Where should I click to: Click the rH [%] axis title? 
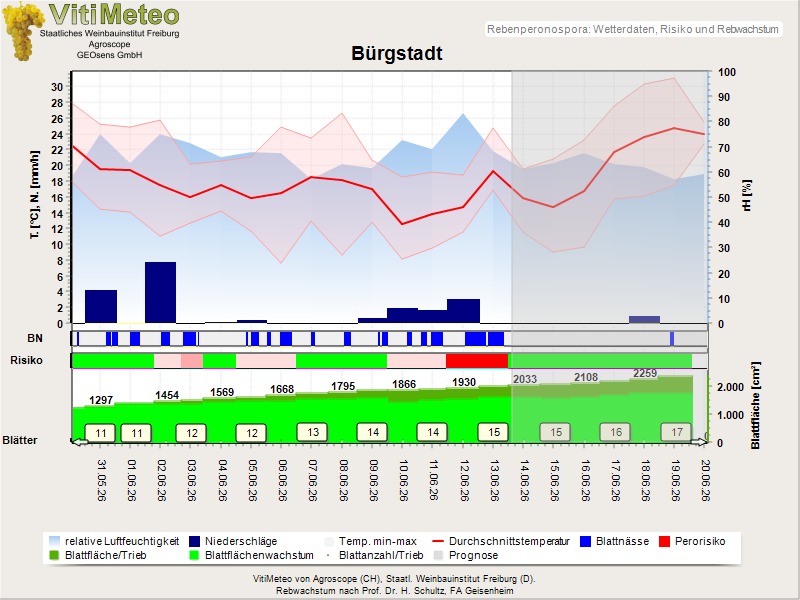point(747,195)
